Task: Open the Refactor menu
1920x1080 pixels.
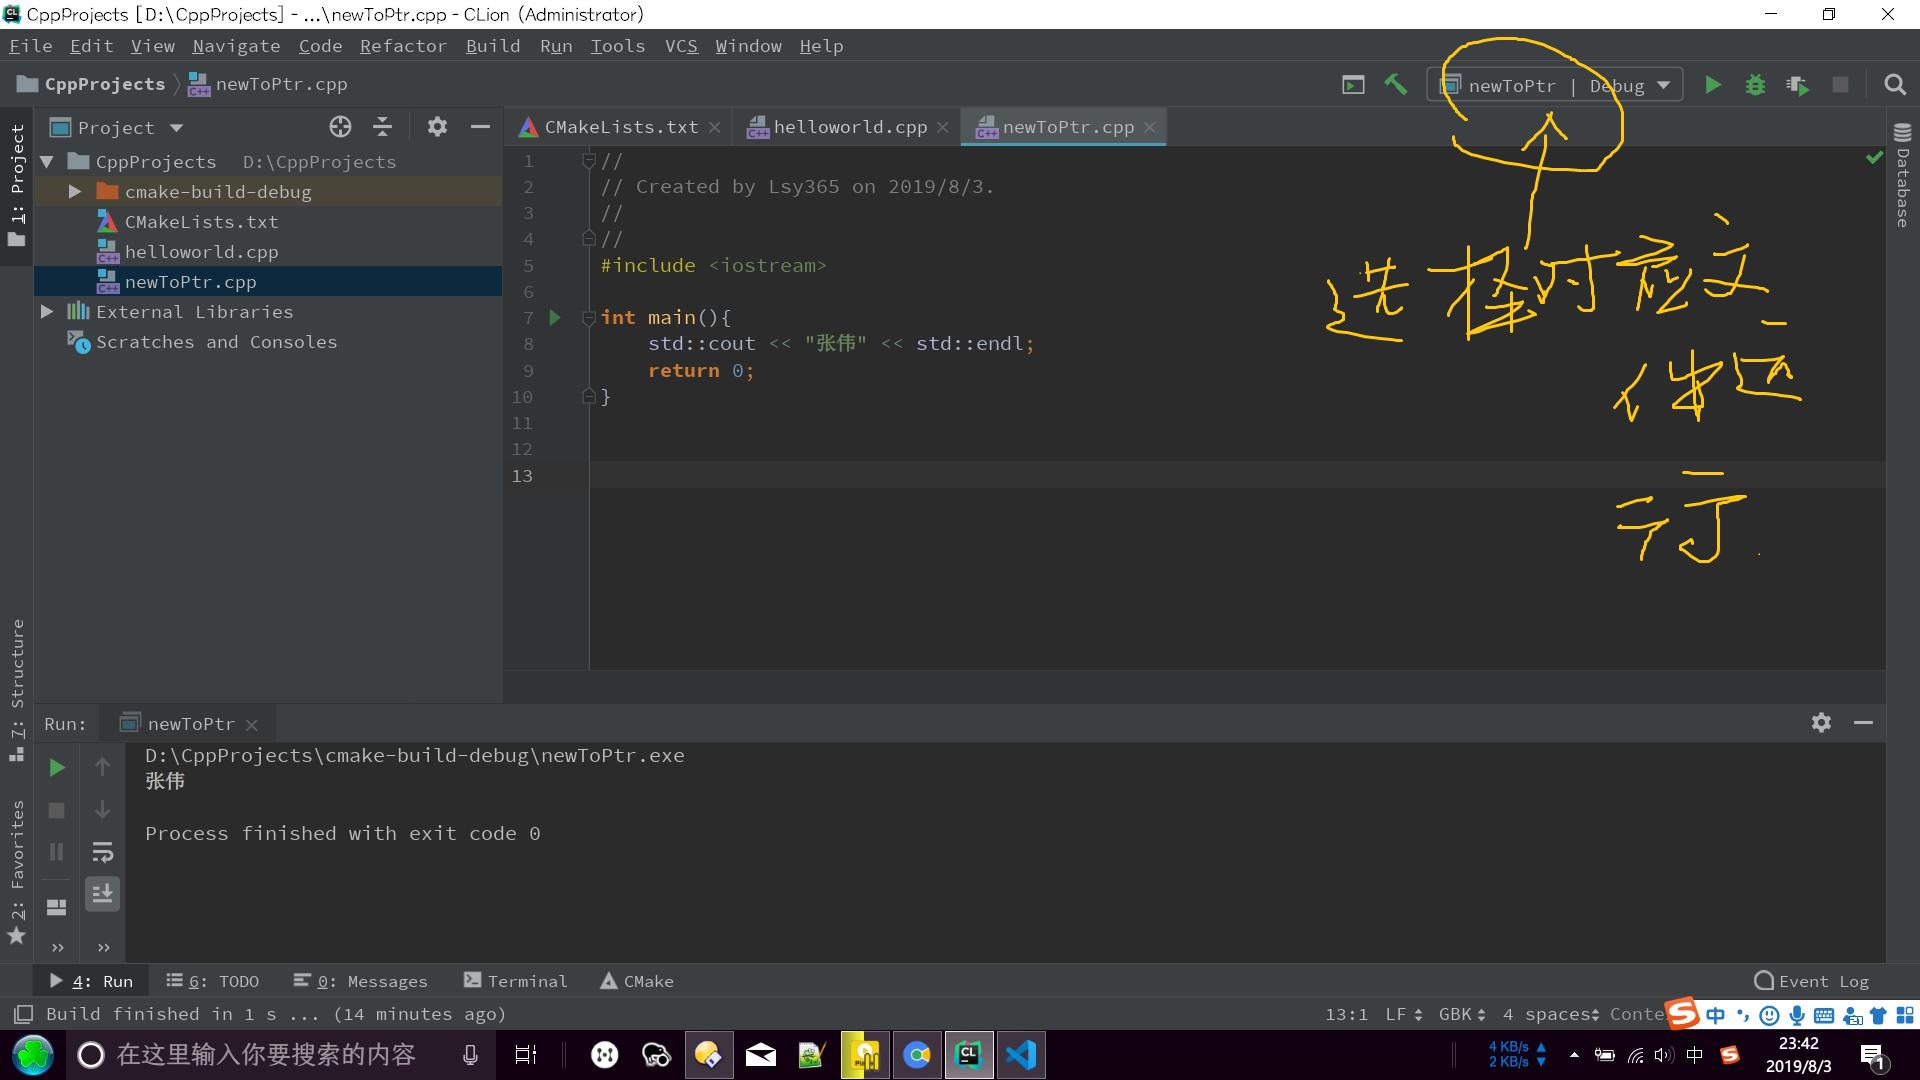Action: [x=403, y=46]
